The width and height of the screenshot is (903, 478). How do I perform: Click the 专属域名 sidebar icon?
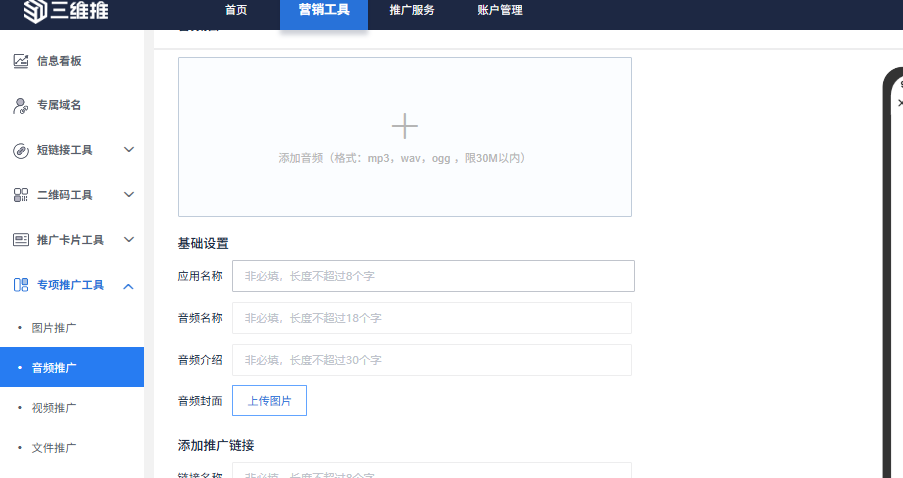[x=20, y=105]
